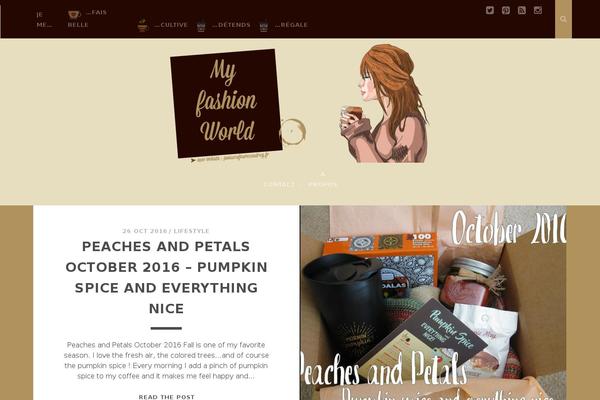
Task: Click the coffee cup icon beside Fais Belle
Action: point(74,15)
